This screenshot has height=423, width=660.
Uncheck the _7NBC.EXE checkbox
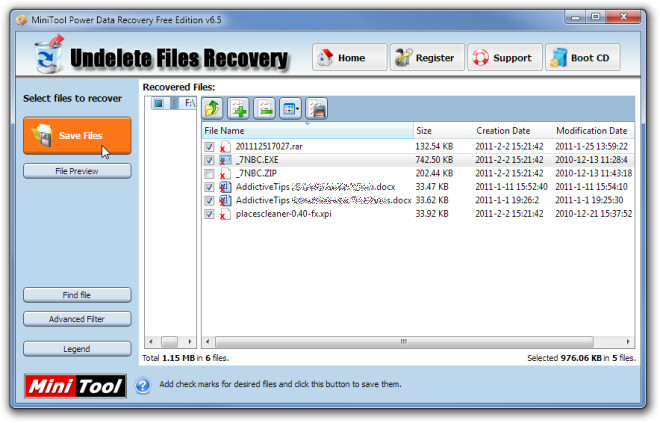tap(209, 160)
